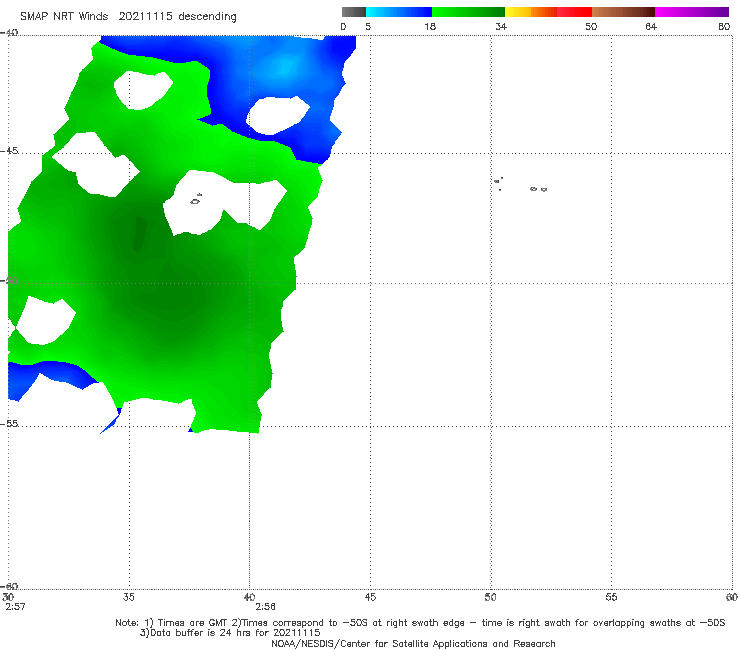The height and width of the screenshot is (650, 740).
Task: Click the green segment of the color bar
Action: pyautogui.click(x=468, y=12)
